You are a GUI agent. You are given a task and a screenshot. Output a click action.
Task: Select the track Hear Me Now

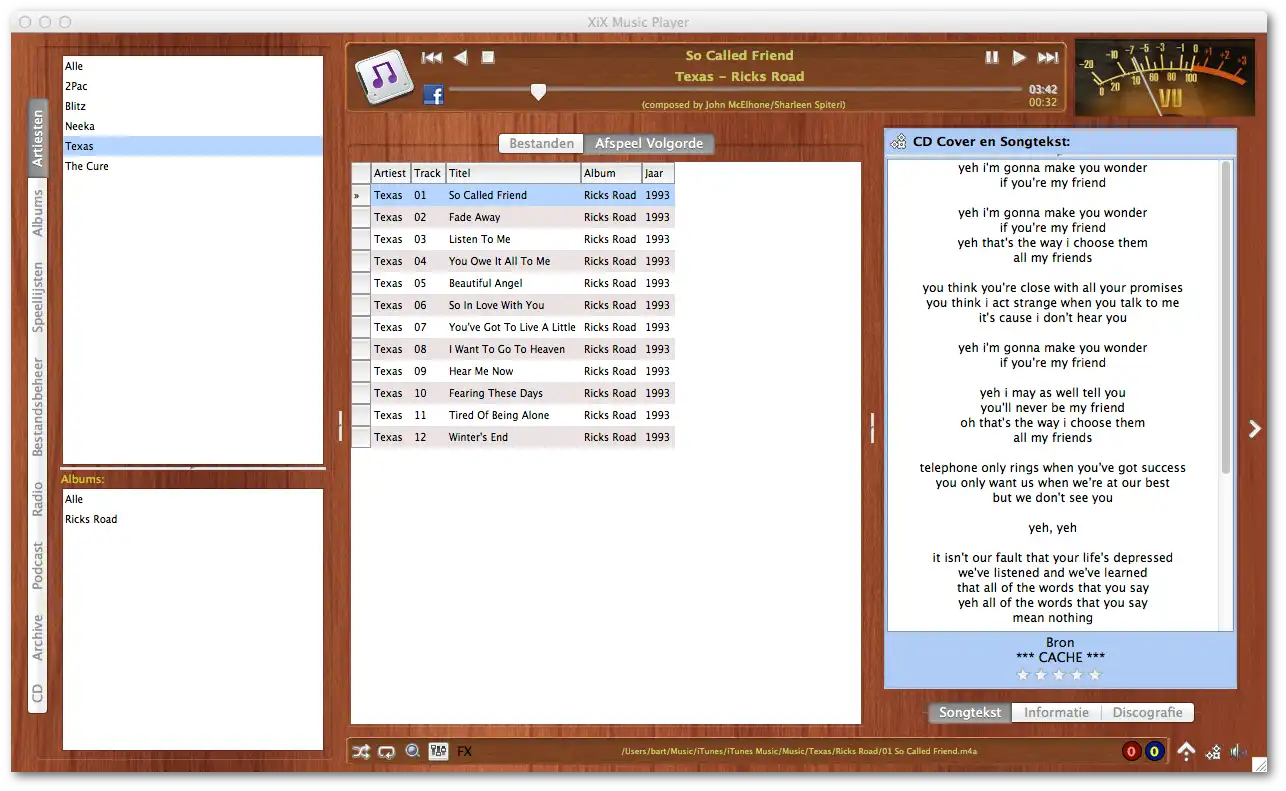click(x=513, y=371)
